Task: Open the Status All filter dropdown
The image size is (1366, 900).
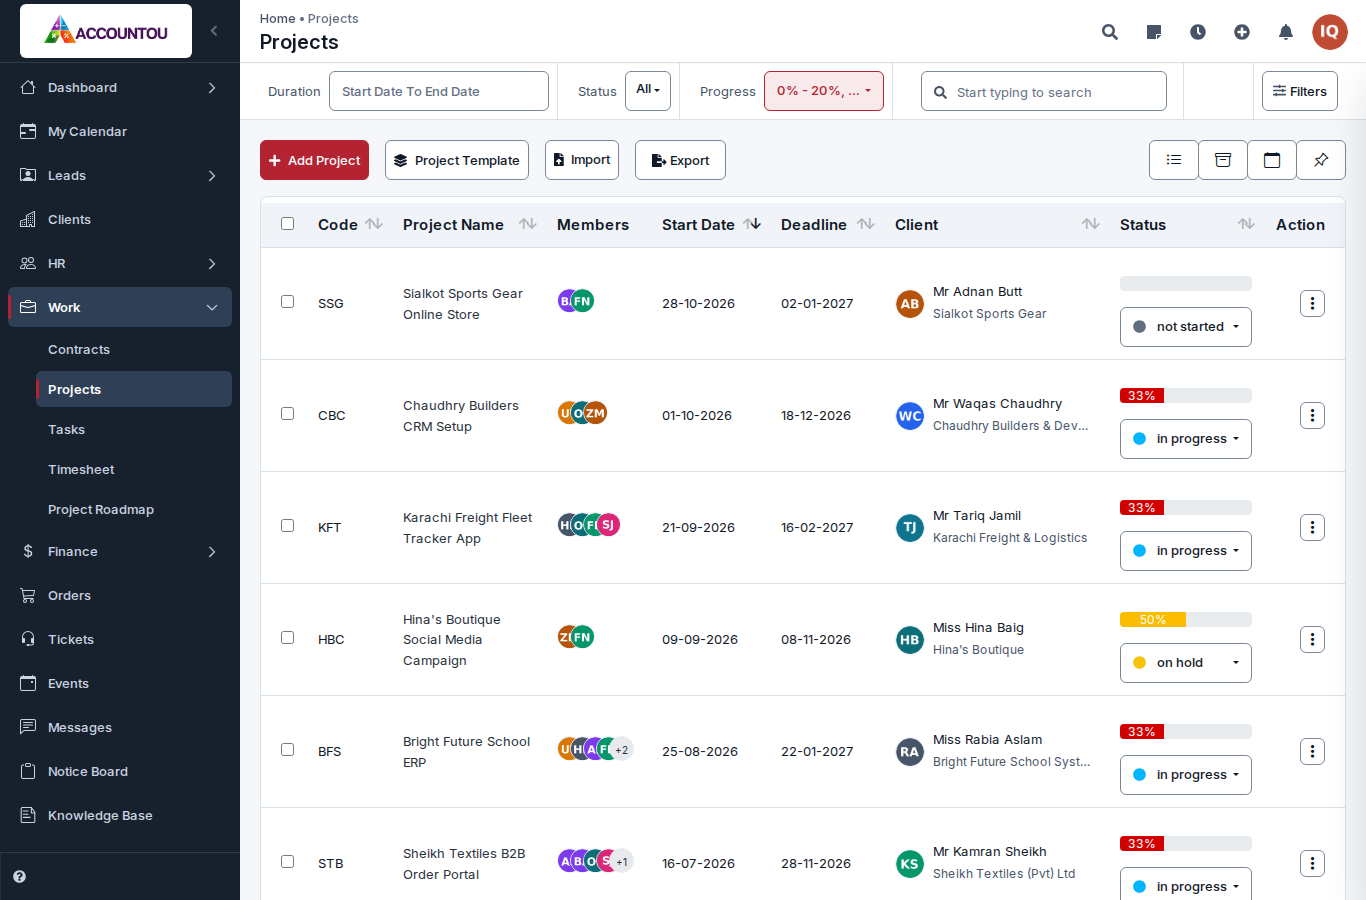Action: 648,91
